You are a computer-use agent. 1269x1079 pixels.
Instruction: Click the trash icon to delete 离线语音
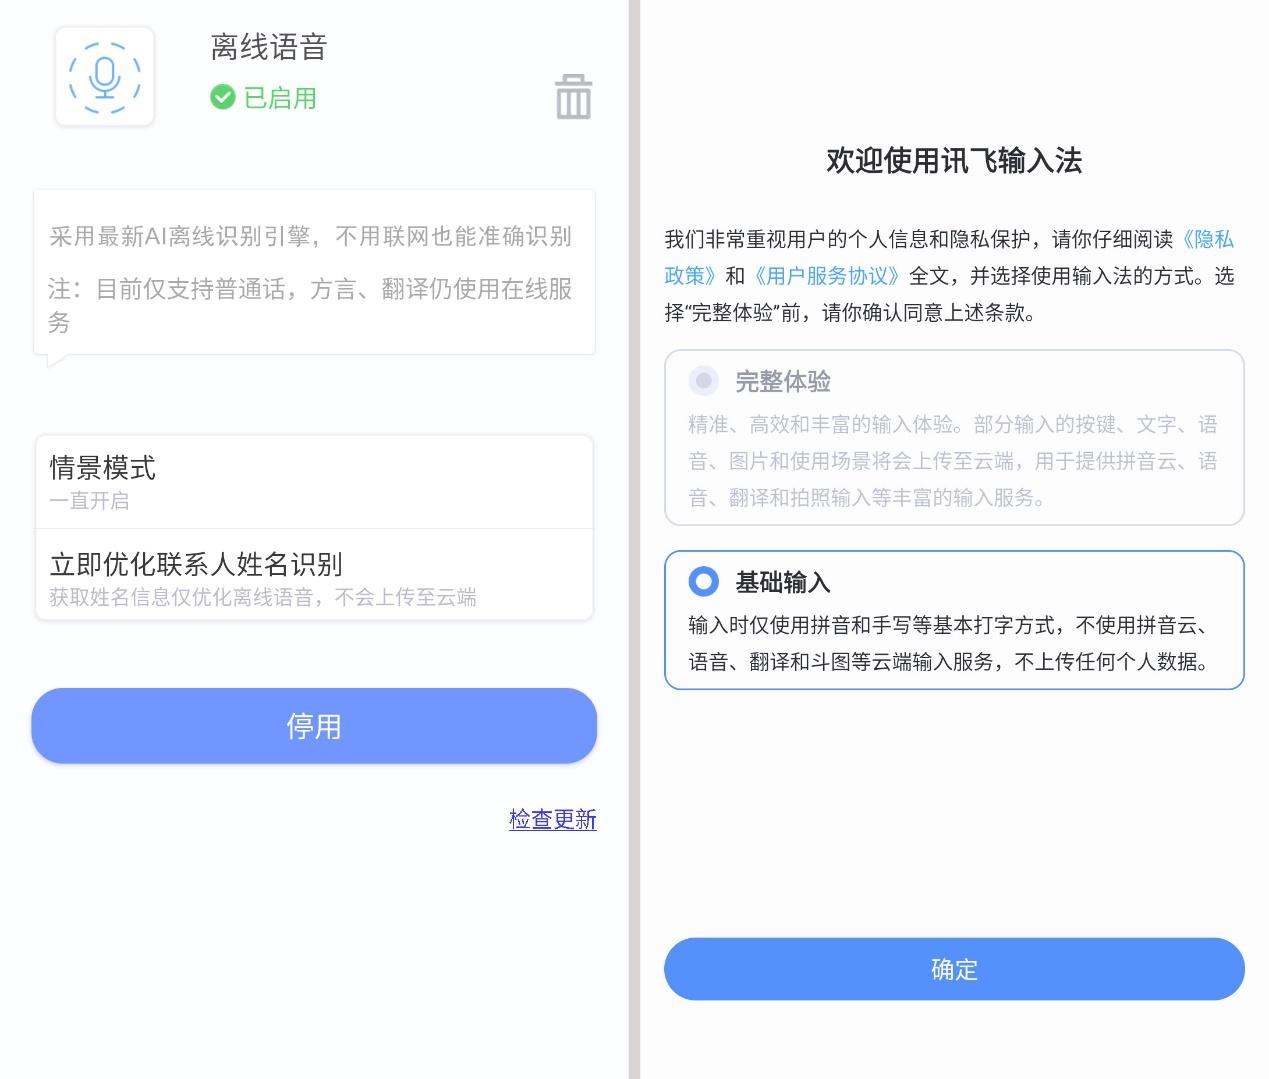coord(572,97)
